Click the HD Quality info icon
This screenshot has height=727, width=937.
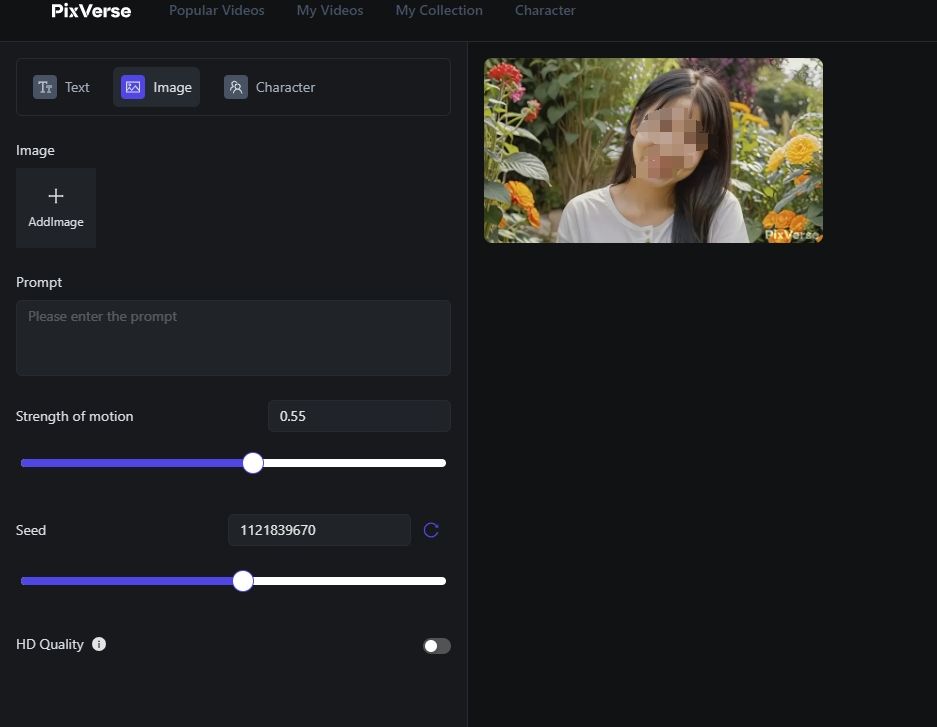tap(98, 644)
